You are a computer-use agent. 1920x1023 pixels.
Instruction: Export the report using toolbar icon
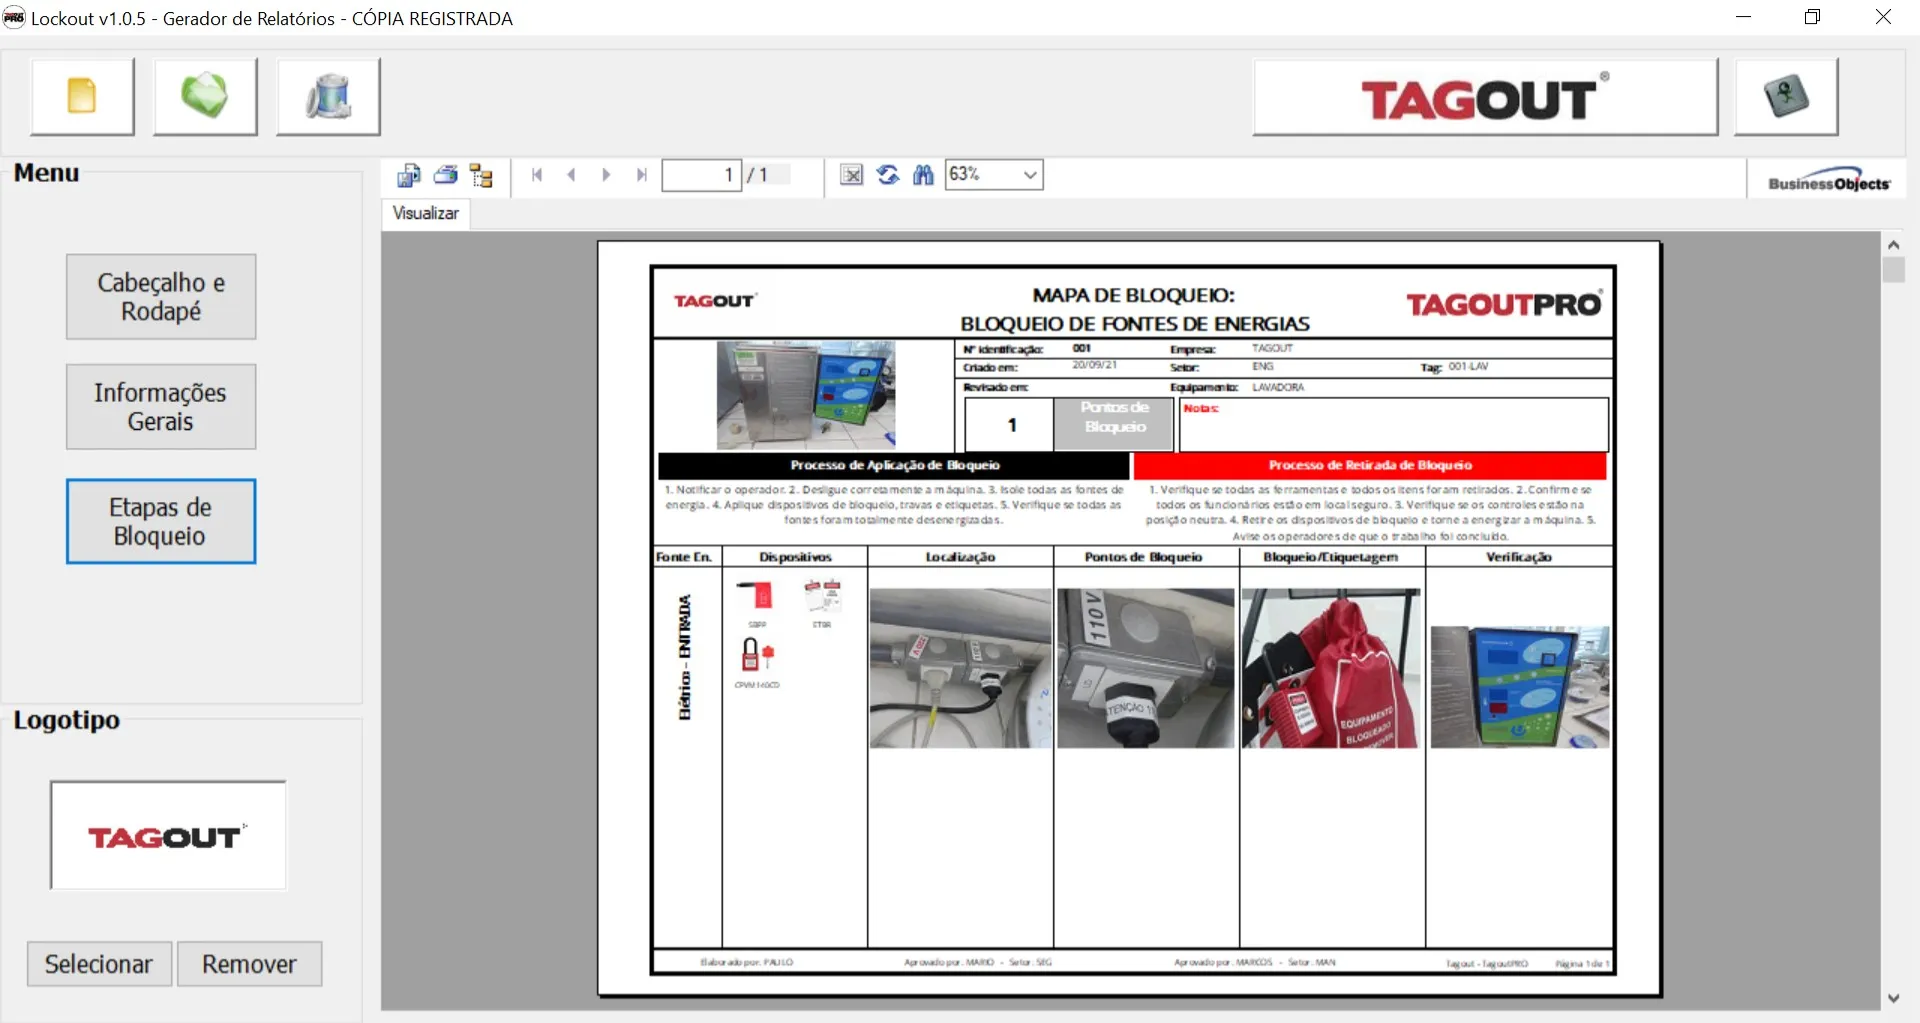(x=409, y=175)
